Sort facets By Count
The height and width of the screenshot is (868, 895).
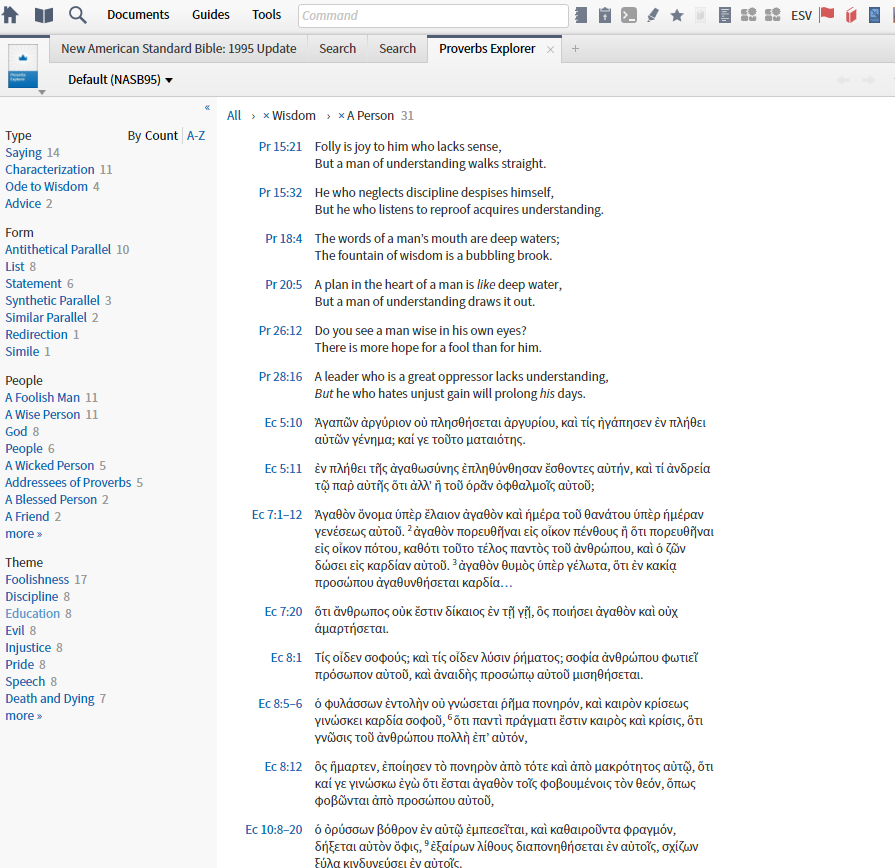click(x=152, y=136)
